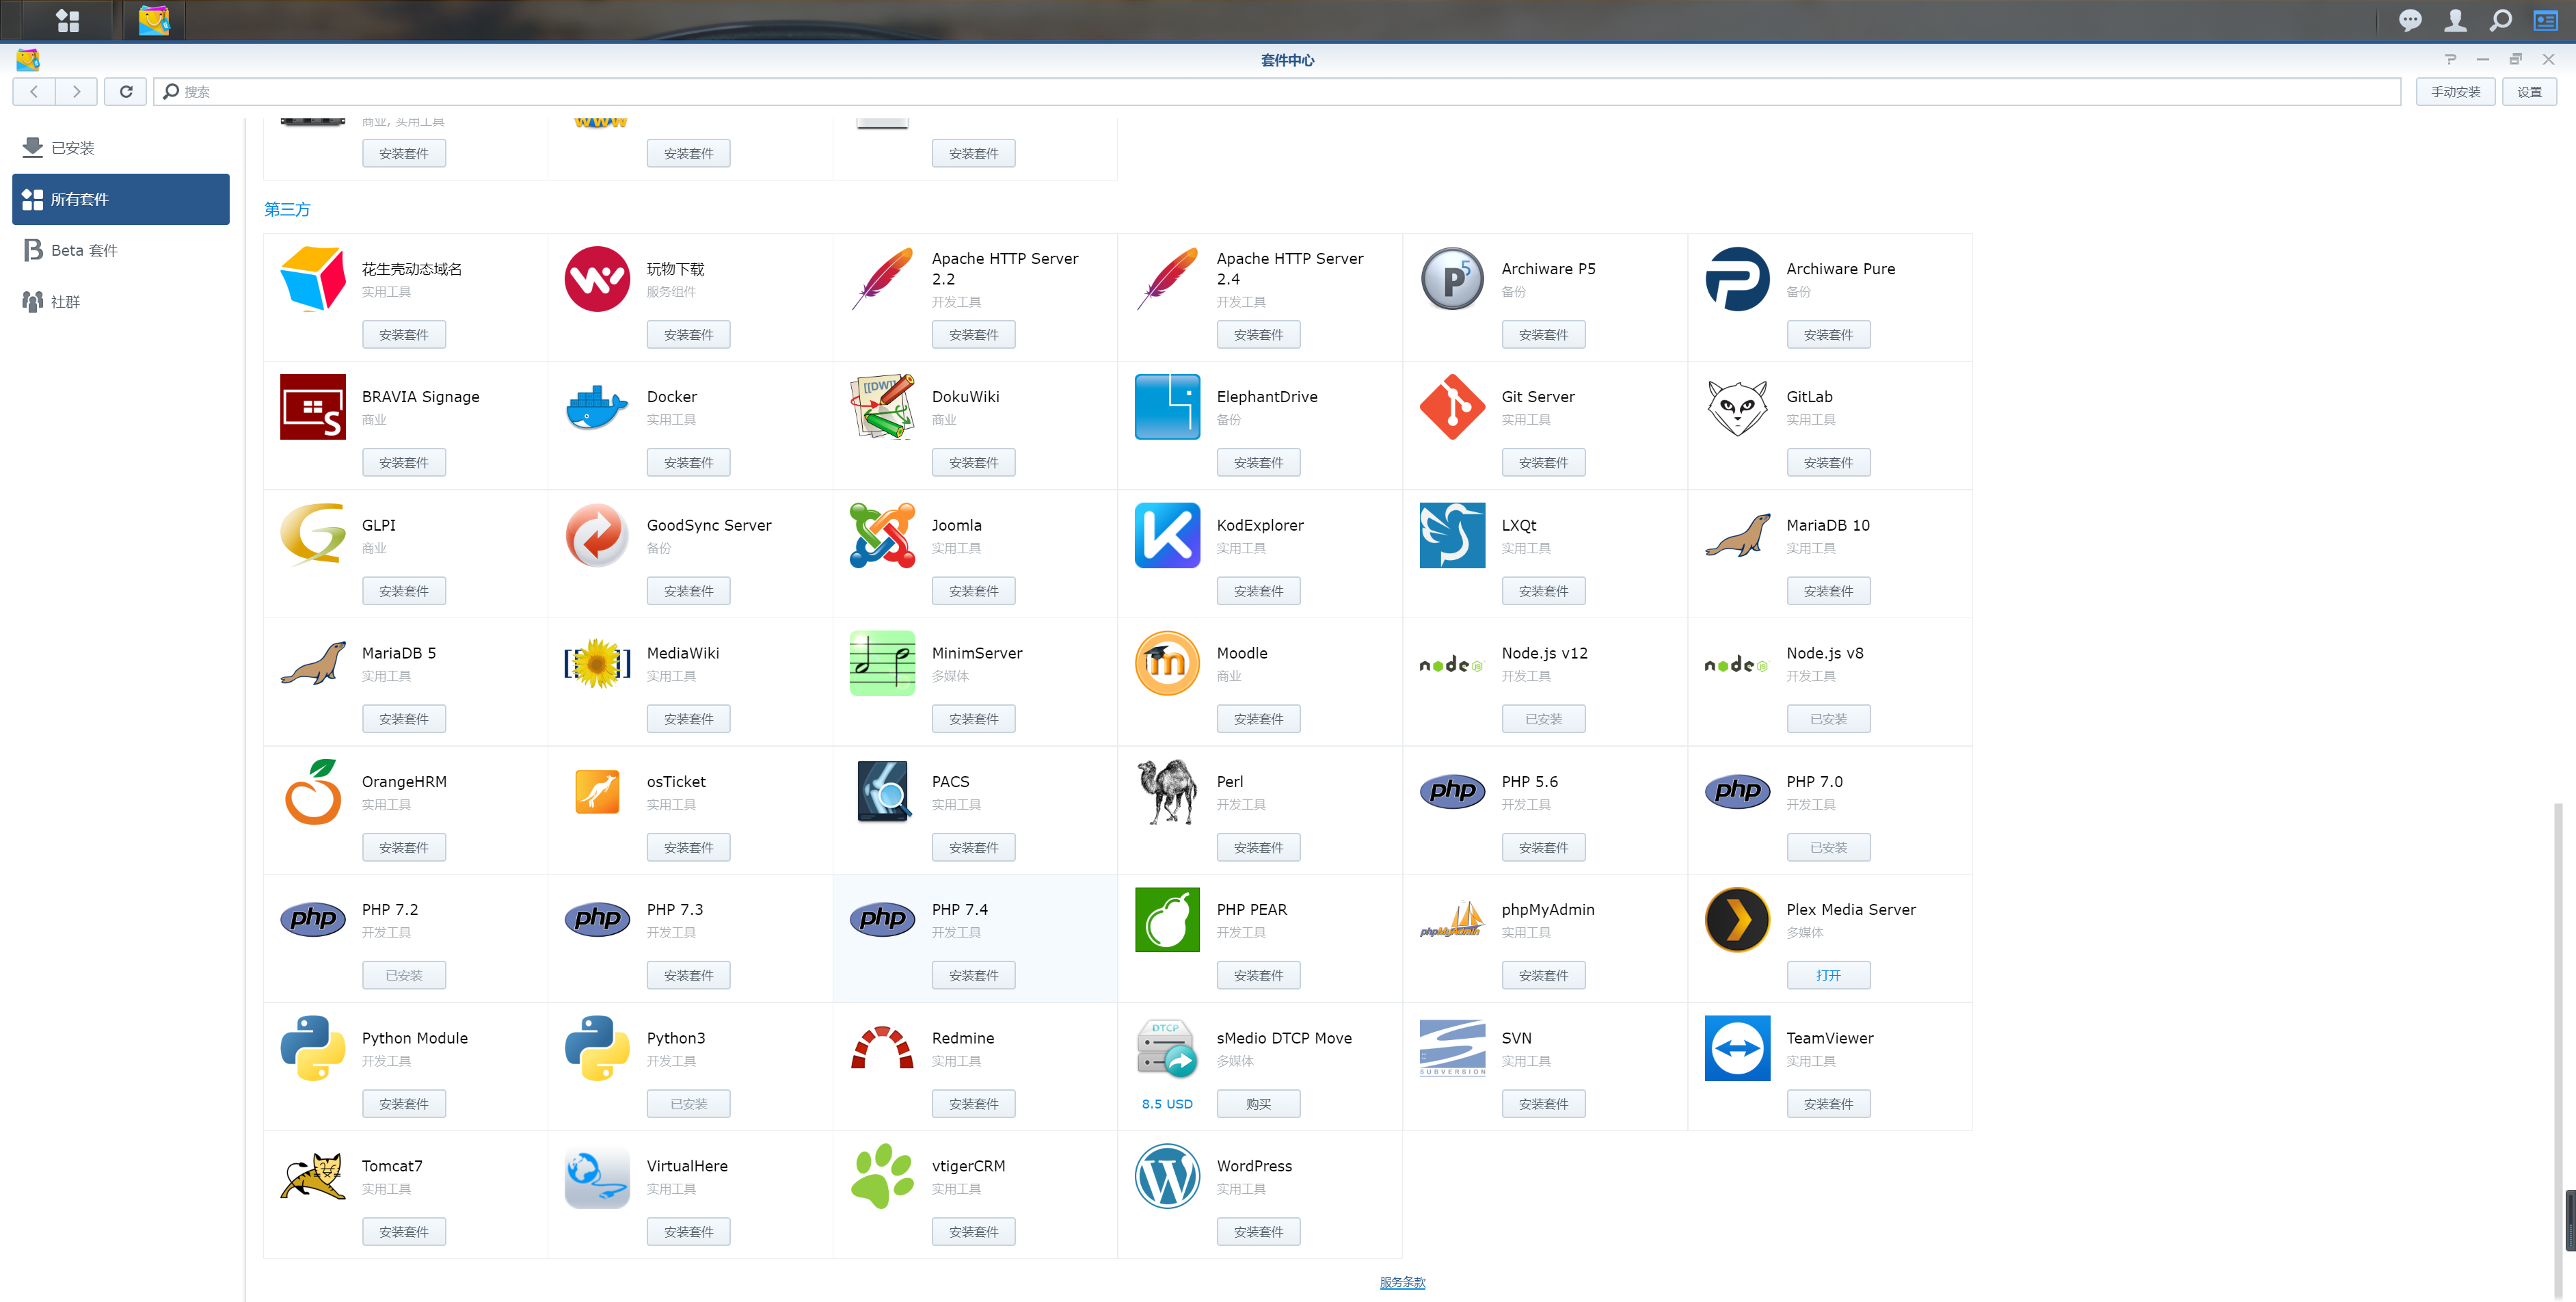2576x1302 pixels.
Task: Click the Docker whale icon
Action: coord(597,407)
